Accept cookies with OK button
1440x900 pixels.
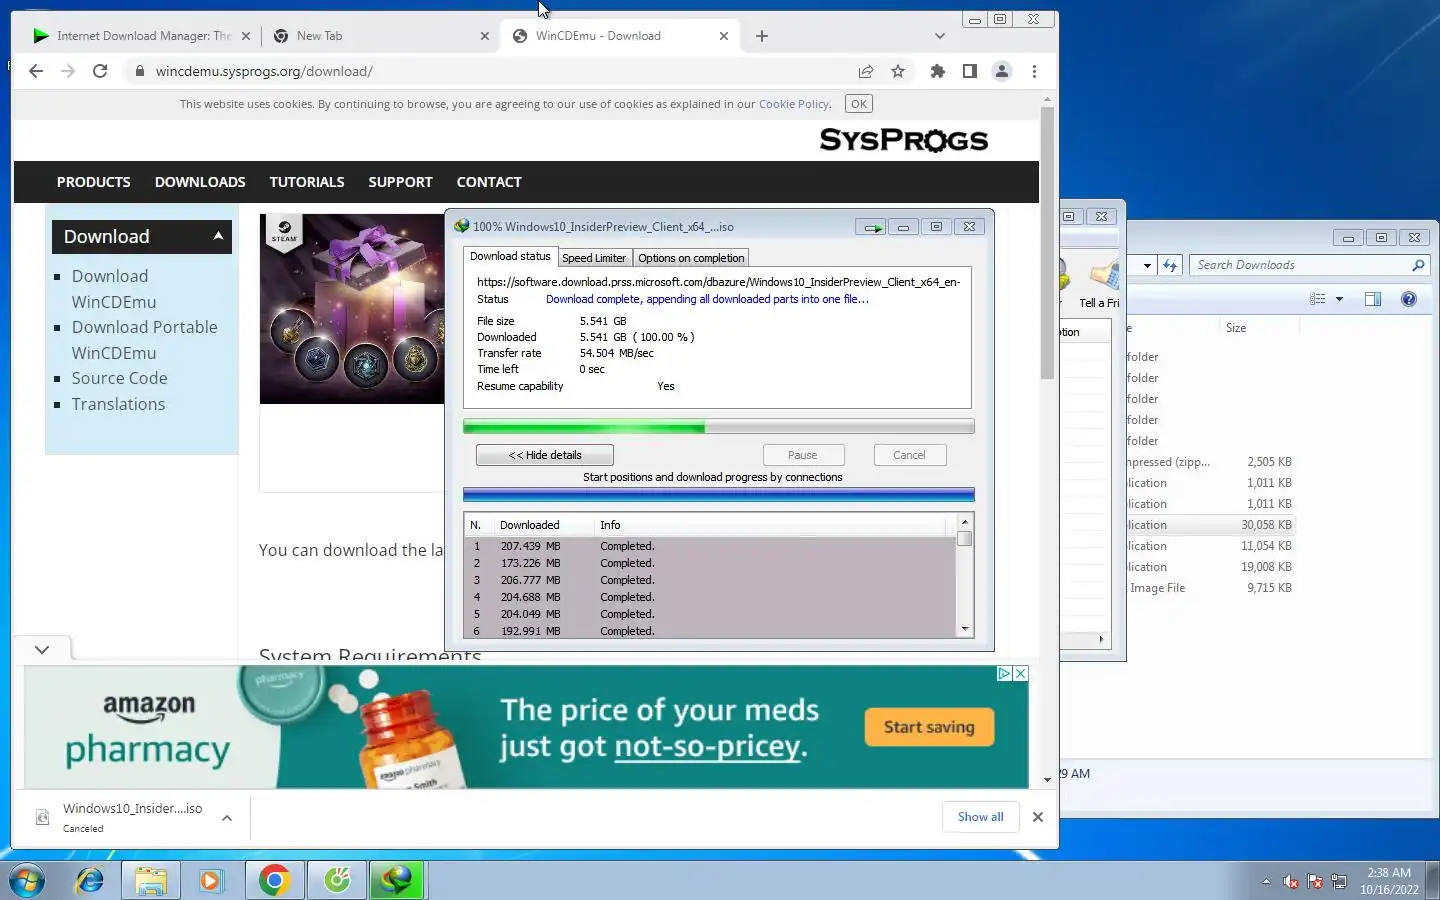click(x=859, y=104)
